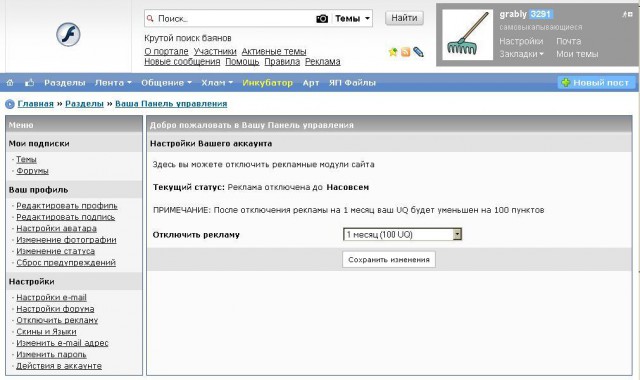Open Изменение фотографии link

tap(66, 240)
